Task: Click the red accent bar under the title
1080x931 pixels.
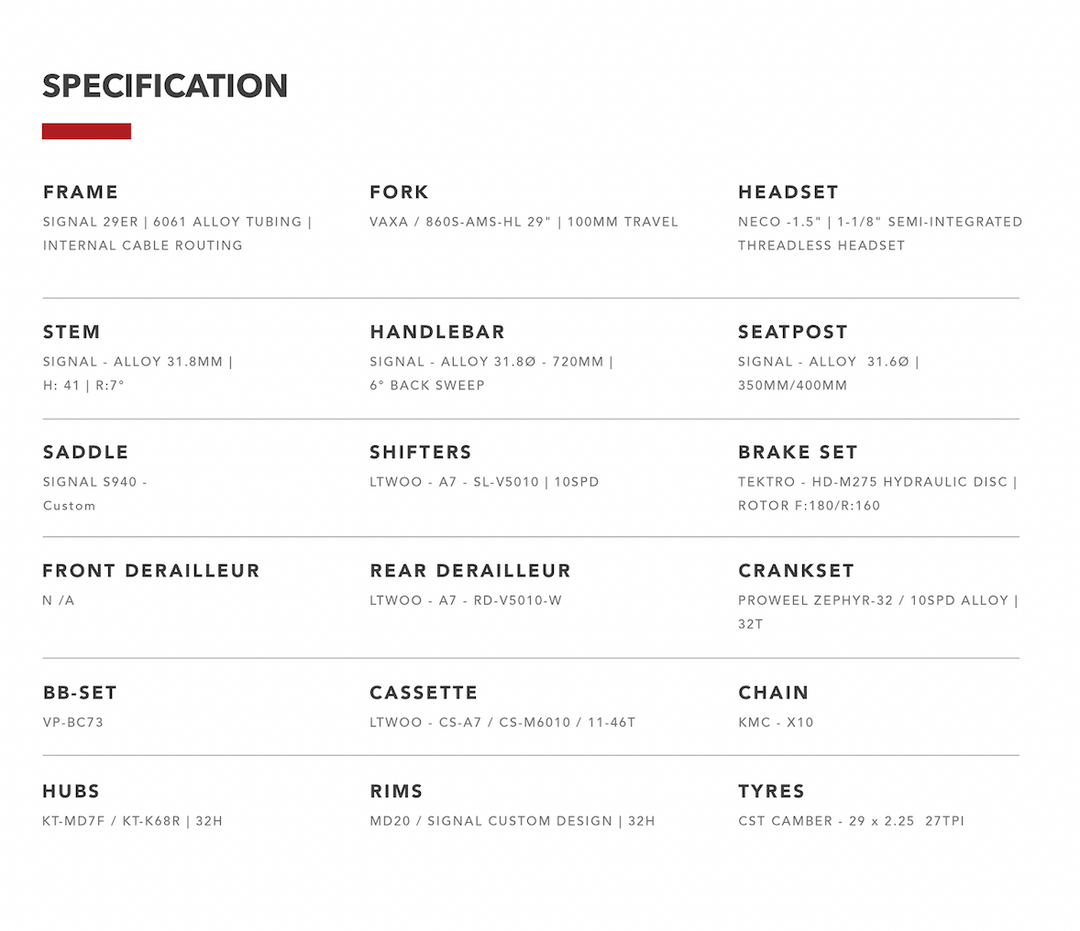Action: pyautogui.click(x=86, y=131)
